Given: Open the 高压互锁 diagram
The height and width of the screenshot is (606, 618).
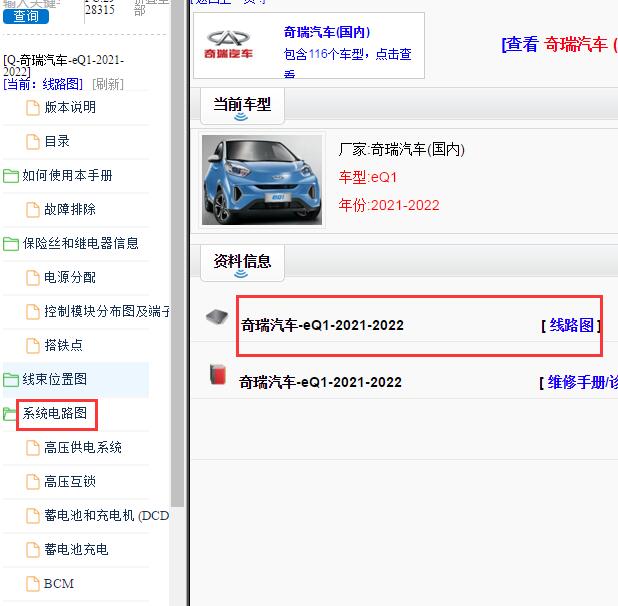Looking at the screenshot, I should [x=70, y=481].
